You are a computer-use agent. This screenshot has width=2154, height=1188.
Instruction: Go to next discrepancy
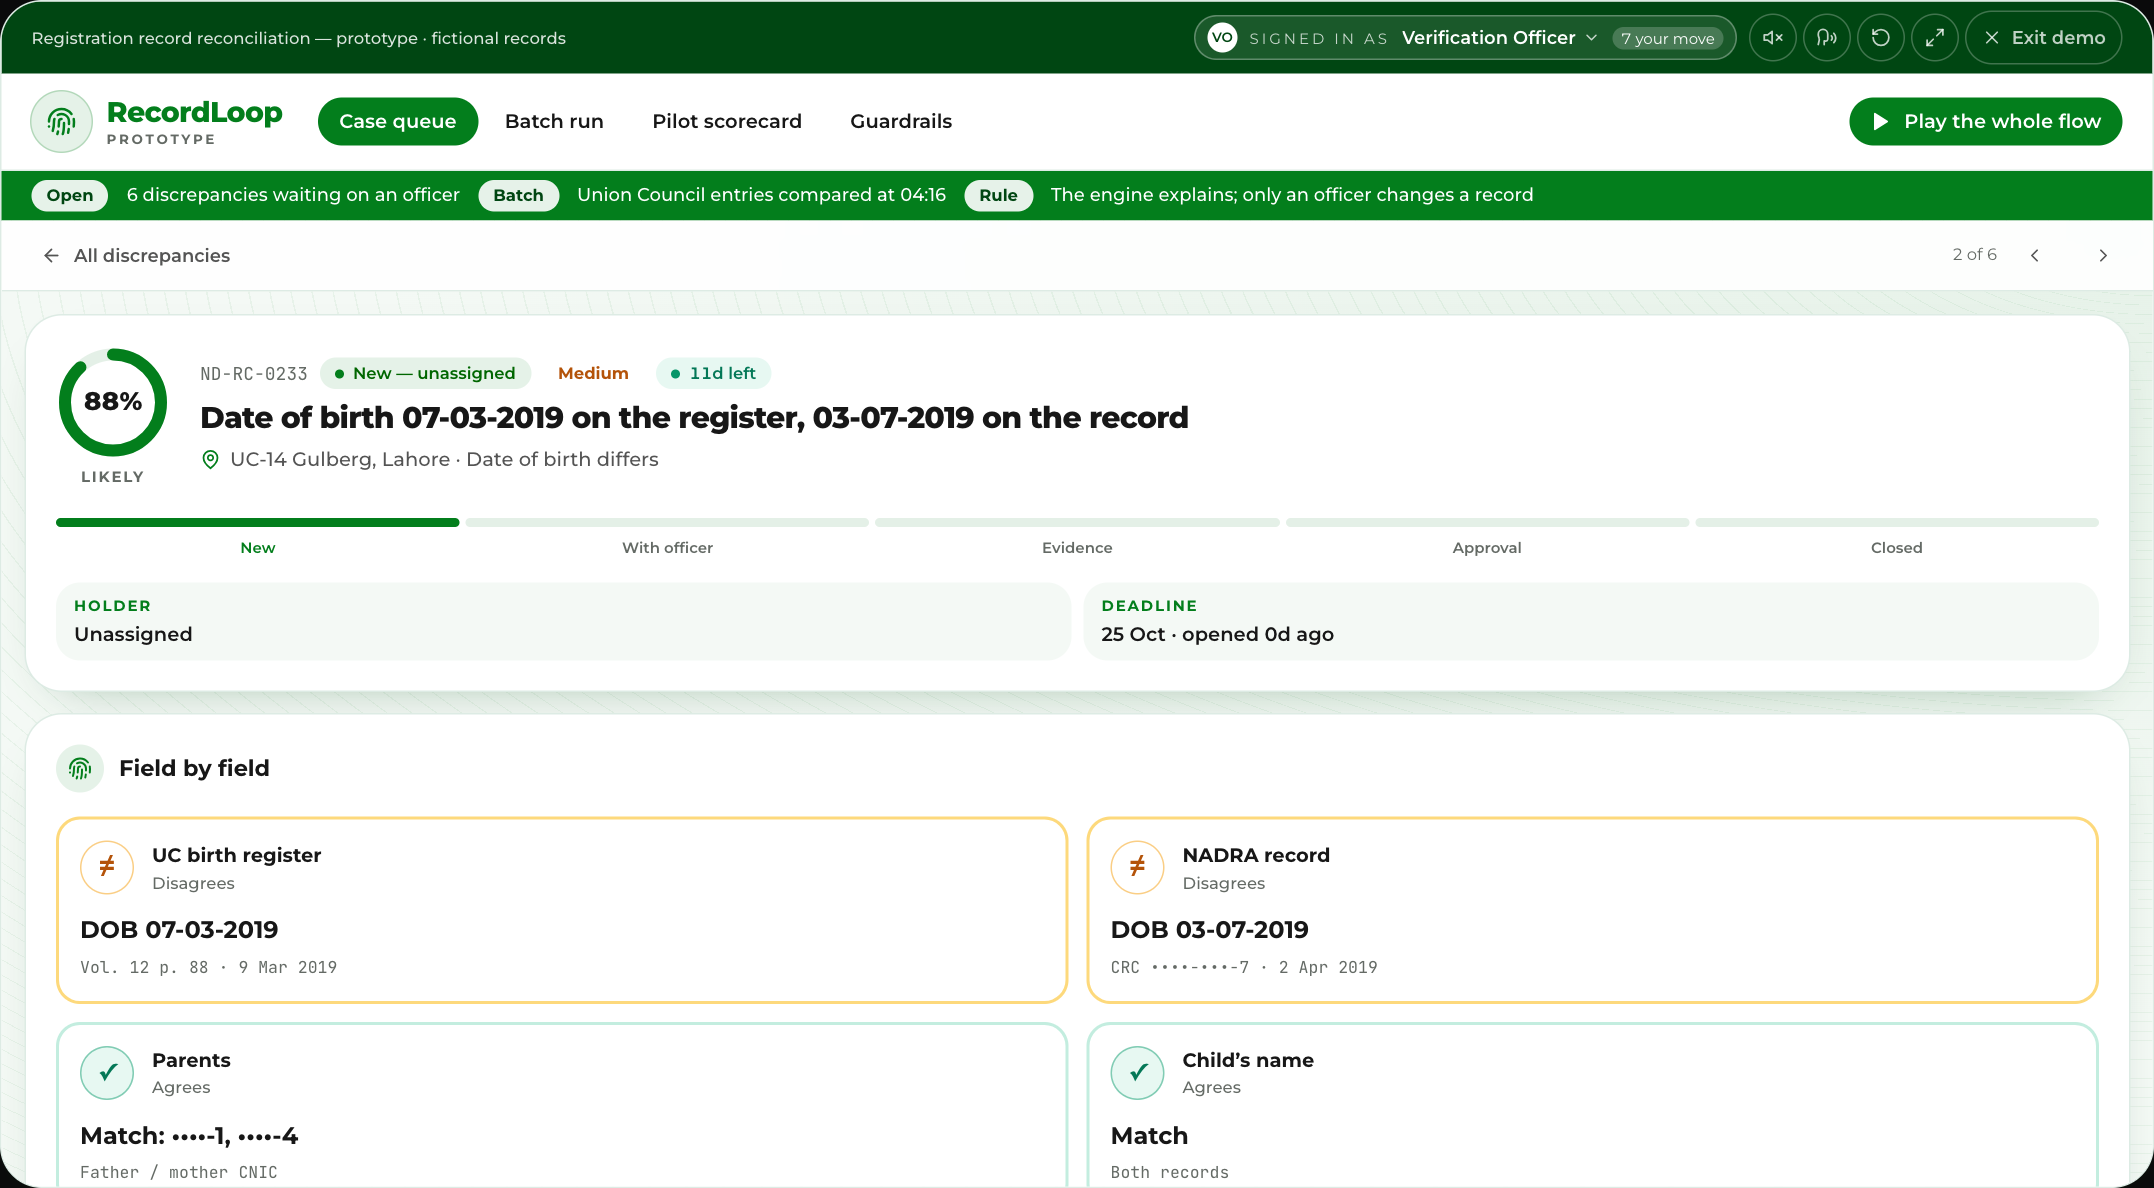[x=2103, y=256]
